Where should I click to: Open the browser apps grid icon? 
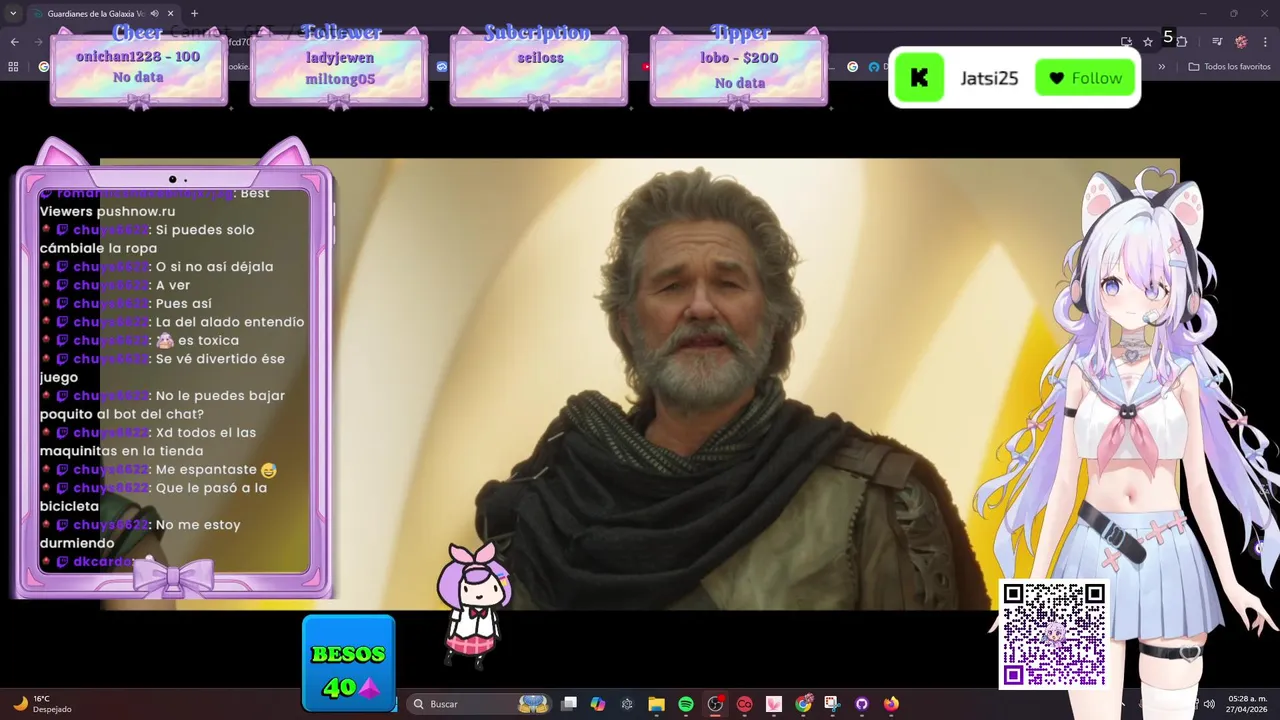[13, 67]
